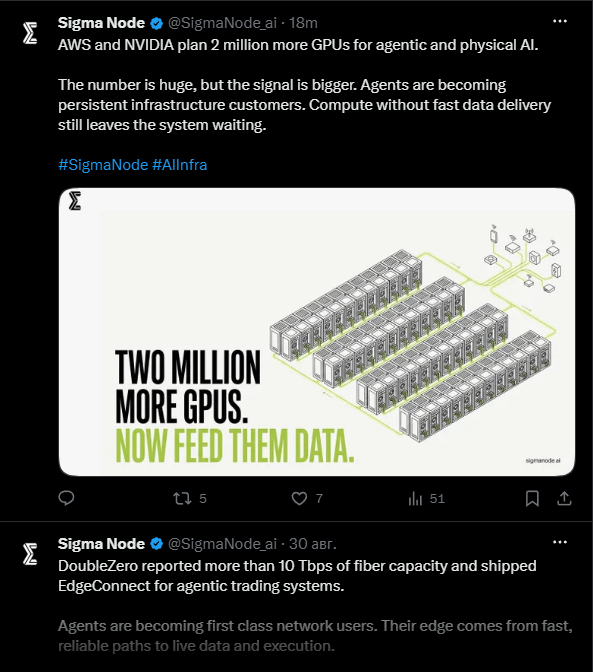Image resolution: width=593 pixels, height=672 pixels.
Task: Open @SigmaNode_ai handle on first tweet
Action: 222,23
